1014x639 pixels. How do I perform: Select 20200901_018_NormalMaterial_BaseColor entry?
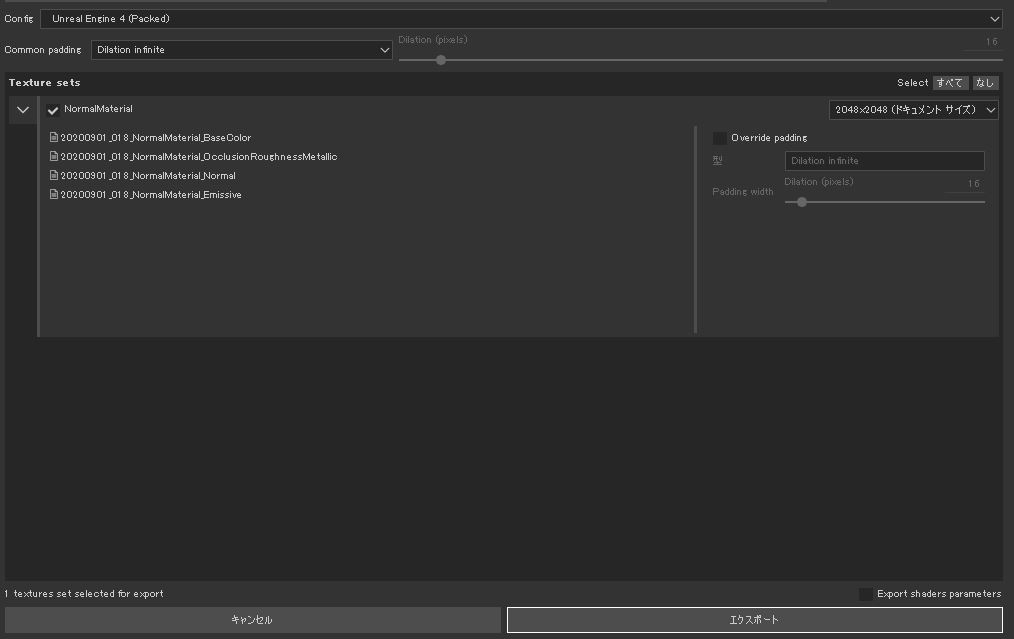click(x=155, y=138)
